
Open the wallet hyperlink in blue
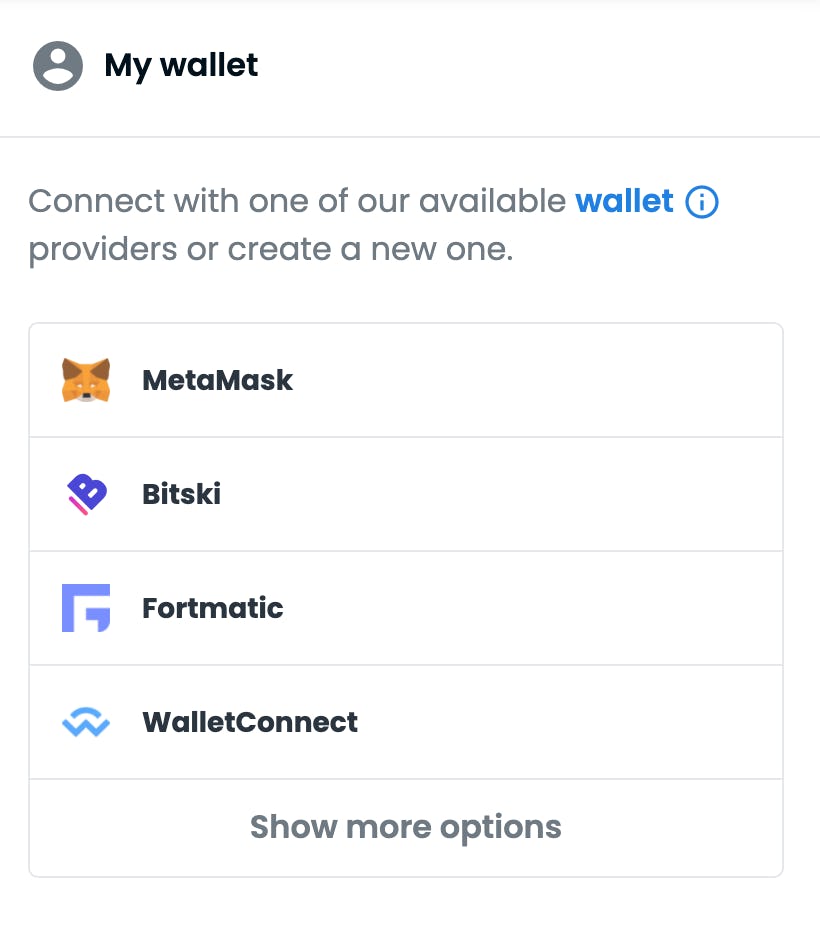[624, 201]
